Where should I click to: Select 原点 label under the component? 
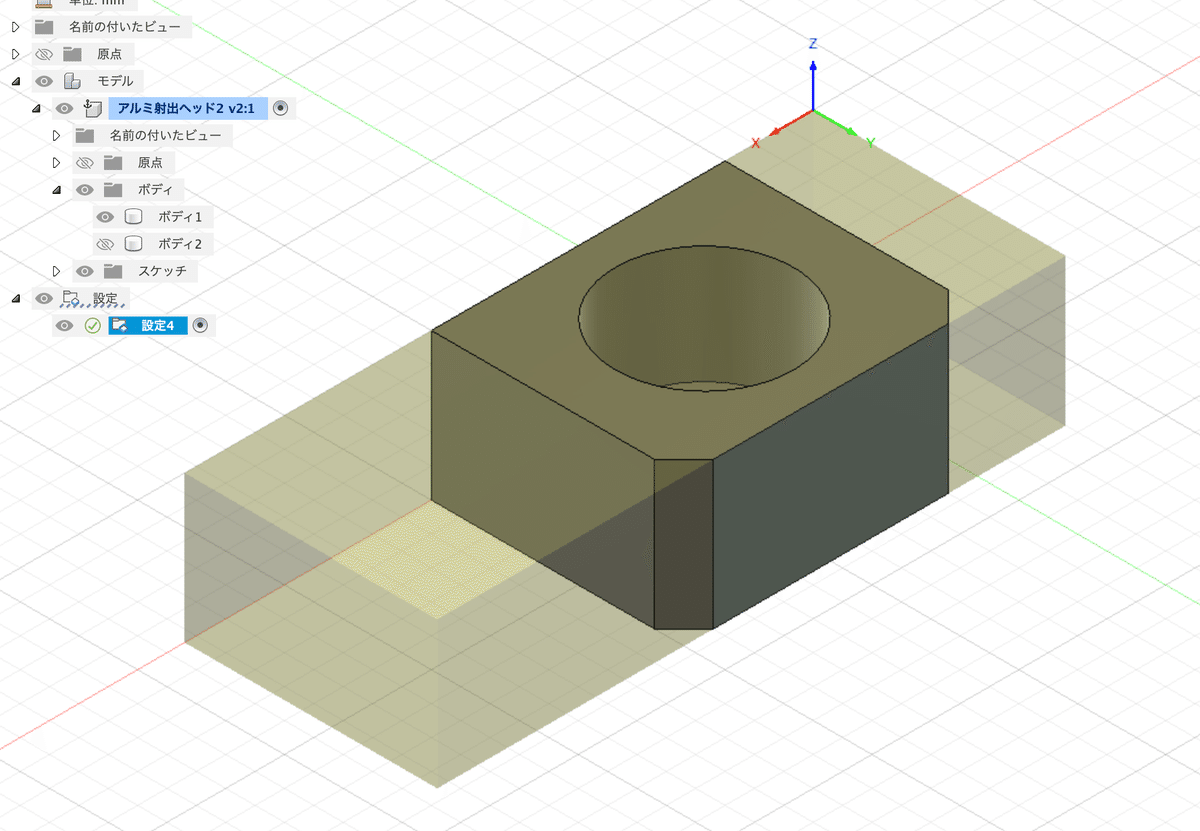(x=152, y=162)
